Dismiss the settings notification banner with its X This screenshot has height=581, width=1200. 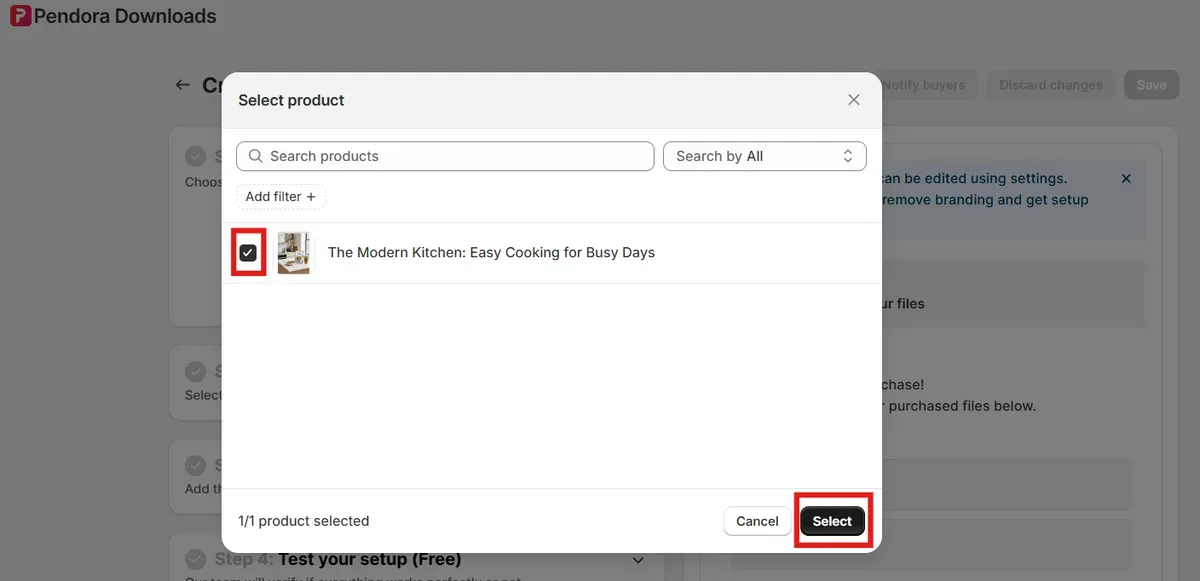[1126, 178]
